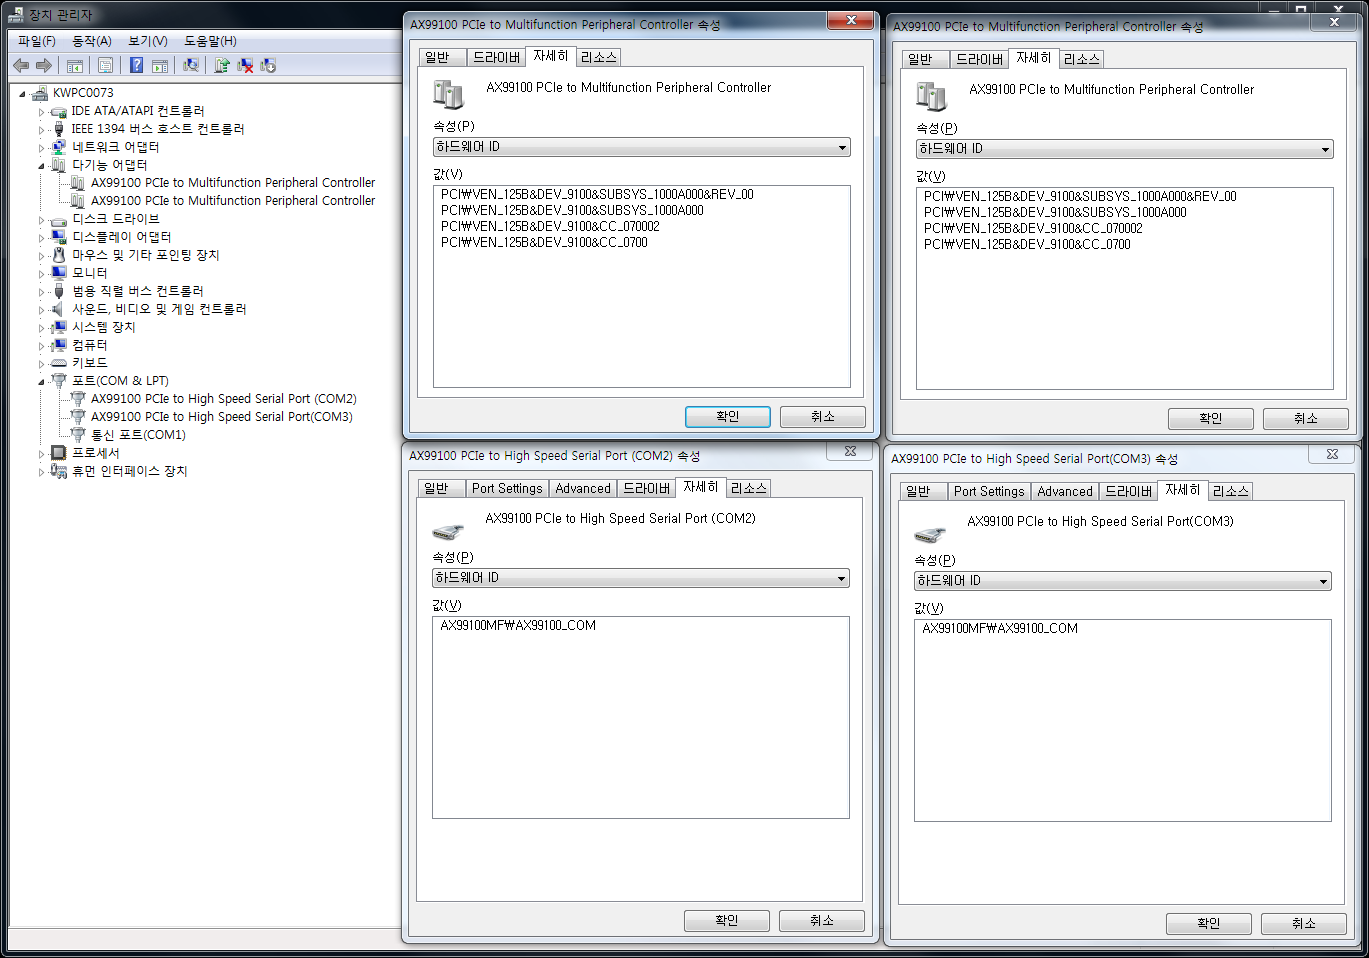The width and height of the screenshot is (1369, 958).
Task: Select AX99100 PCIe to High Speed Serial Port (COM2) in tree
Action: click(x=224, y=399)
